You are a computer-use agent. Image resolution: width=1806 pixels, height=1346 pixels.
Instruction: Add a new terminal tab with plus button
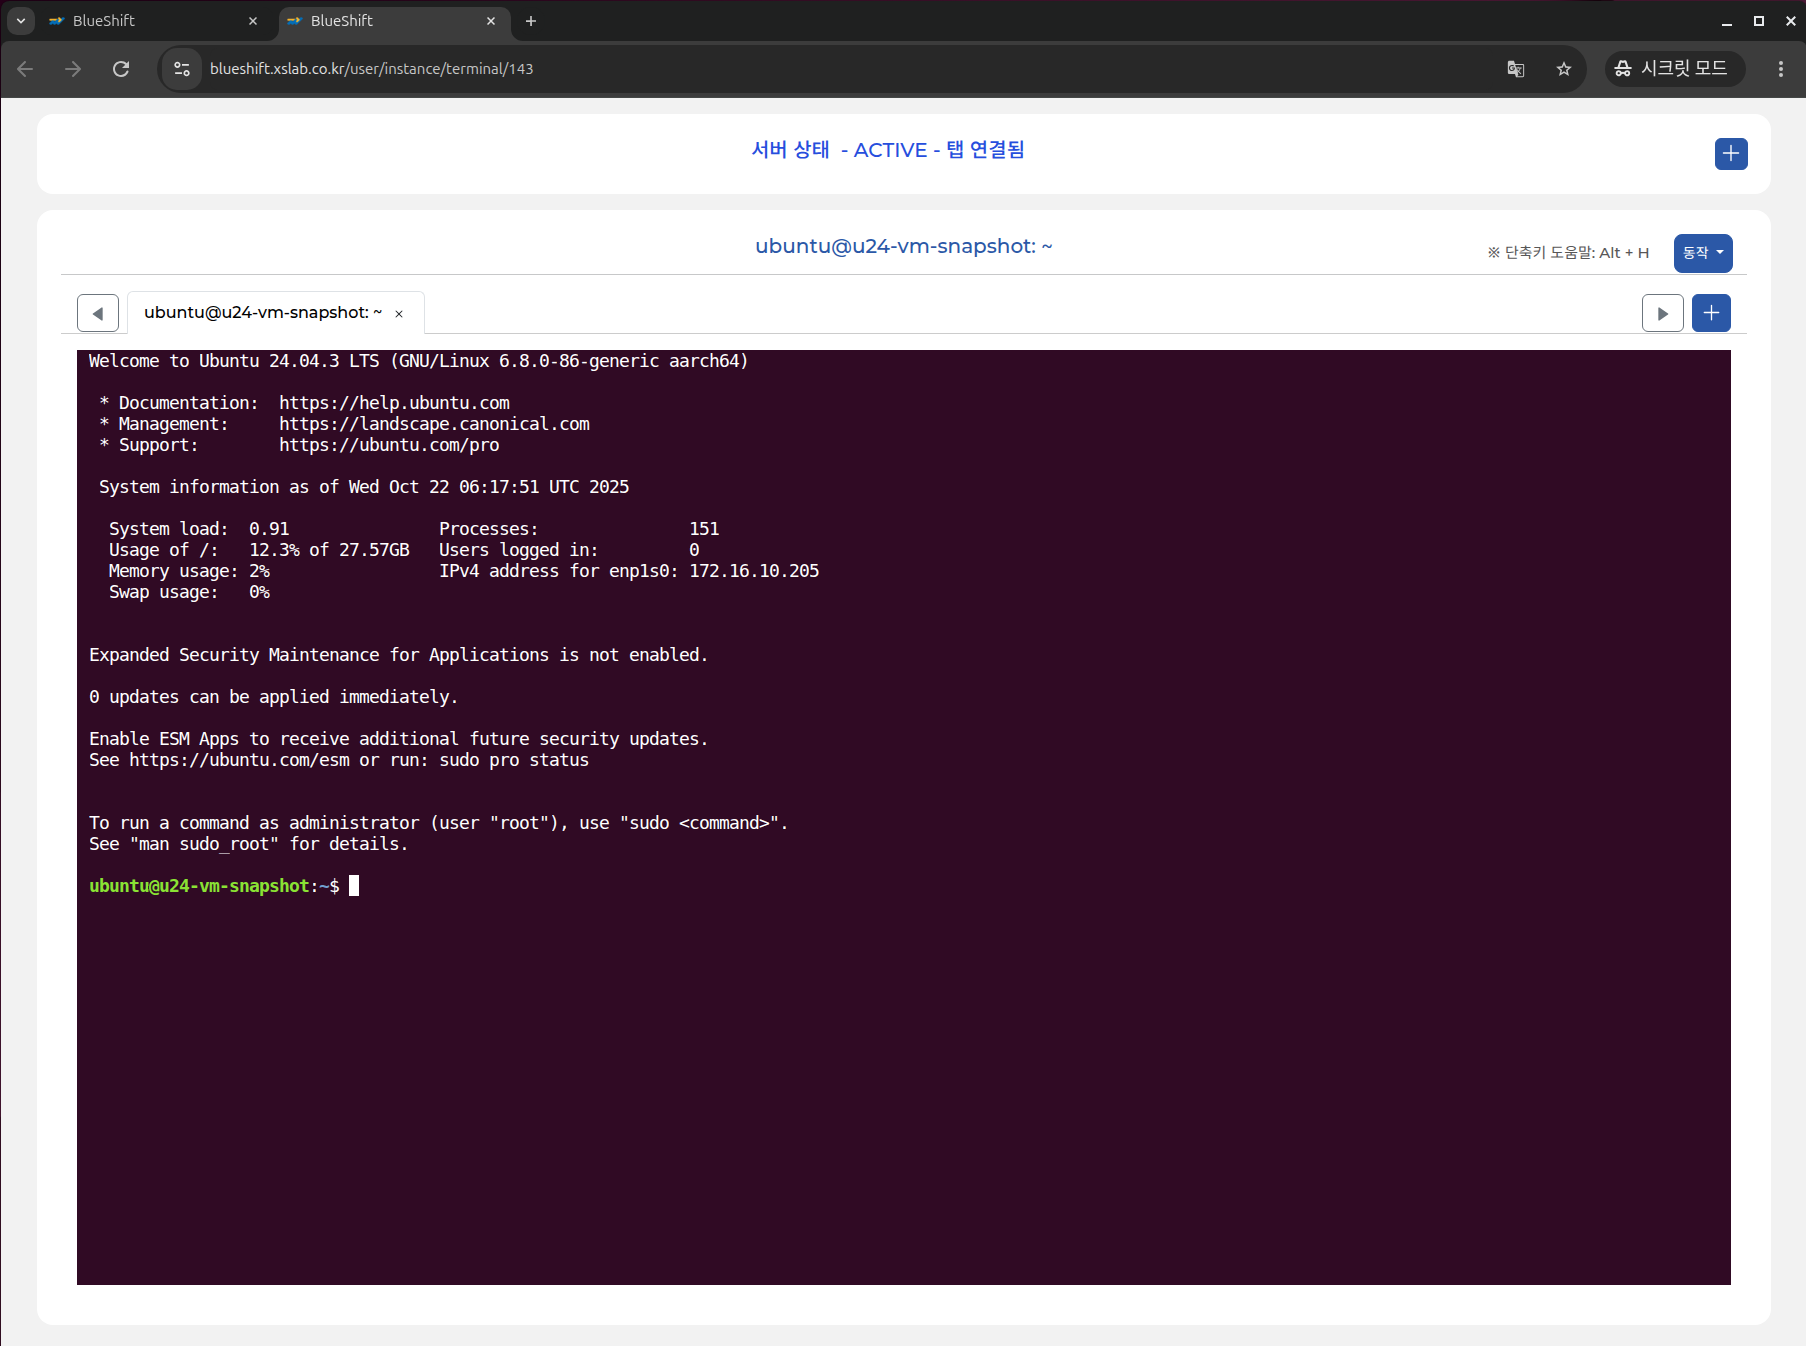tap(1710, 313)
